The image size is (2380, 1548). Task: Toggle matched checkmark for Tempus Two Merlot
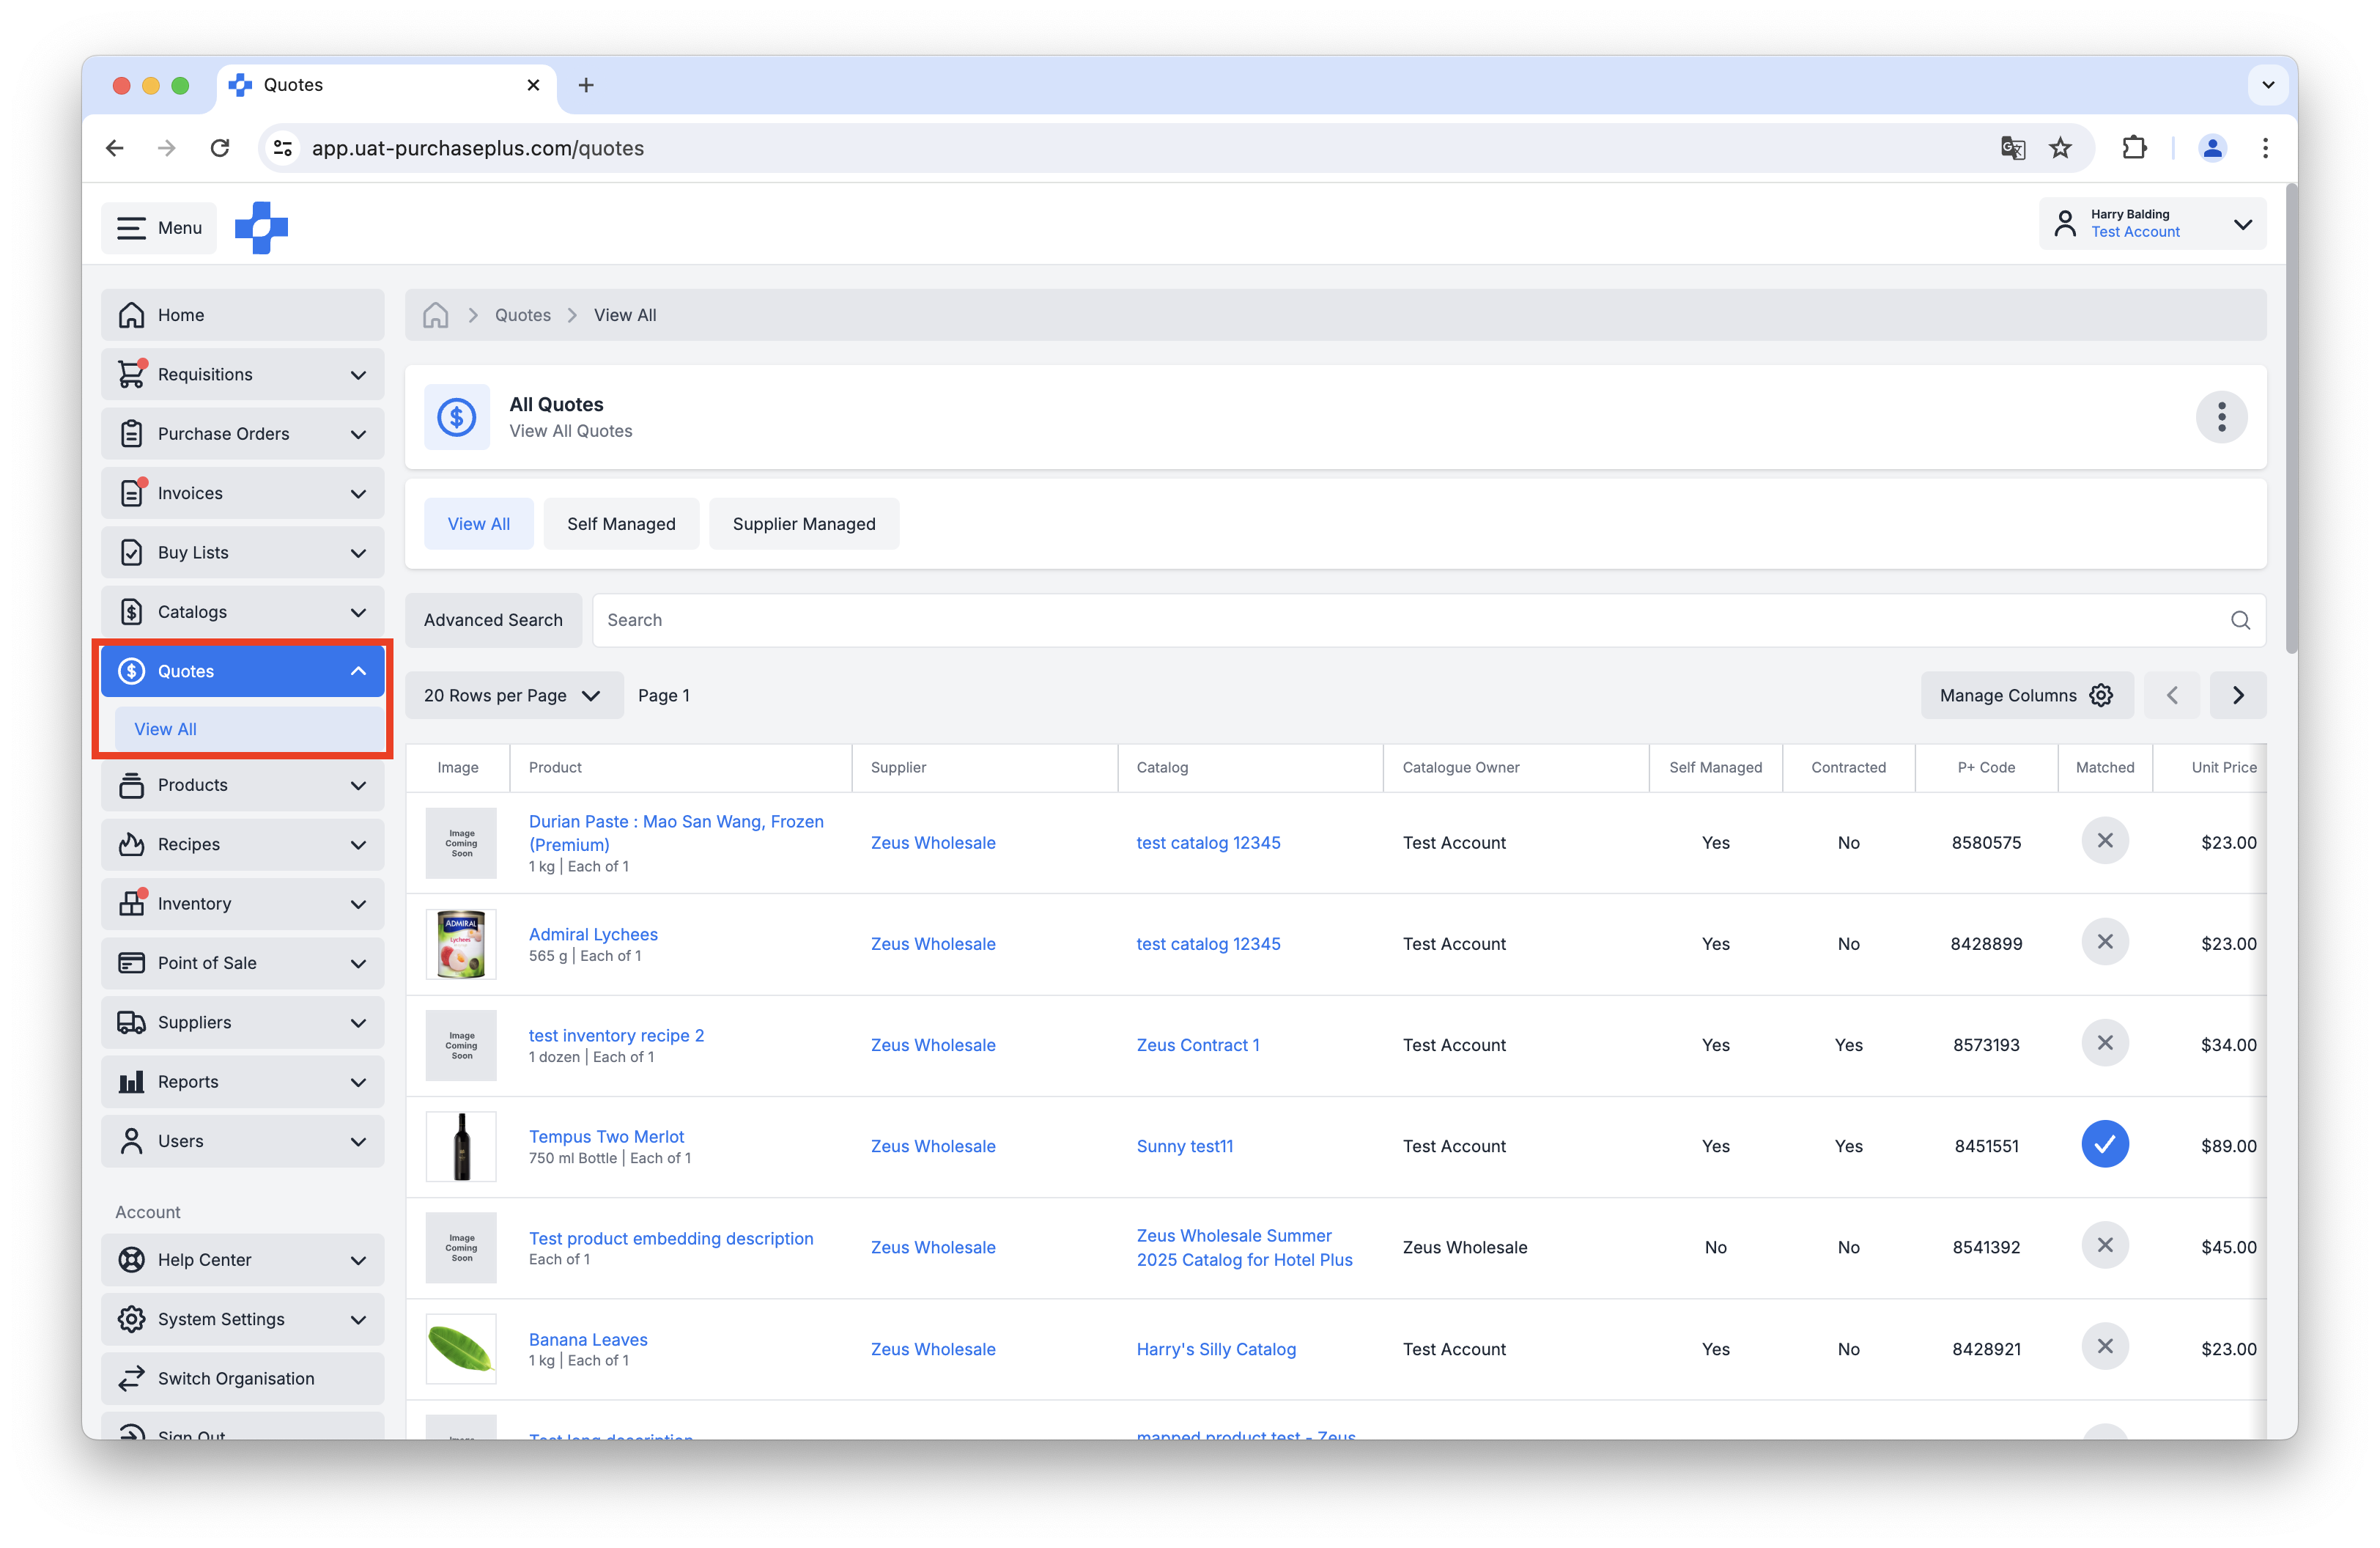pyautogui.click(x=2105, y=1144)
